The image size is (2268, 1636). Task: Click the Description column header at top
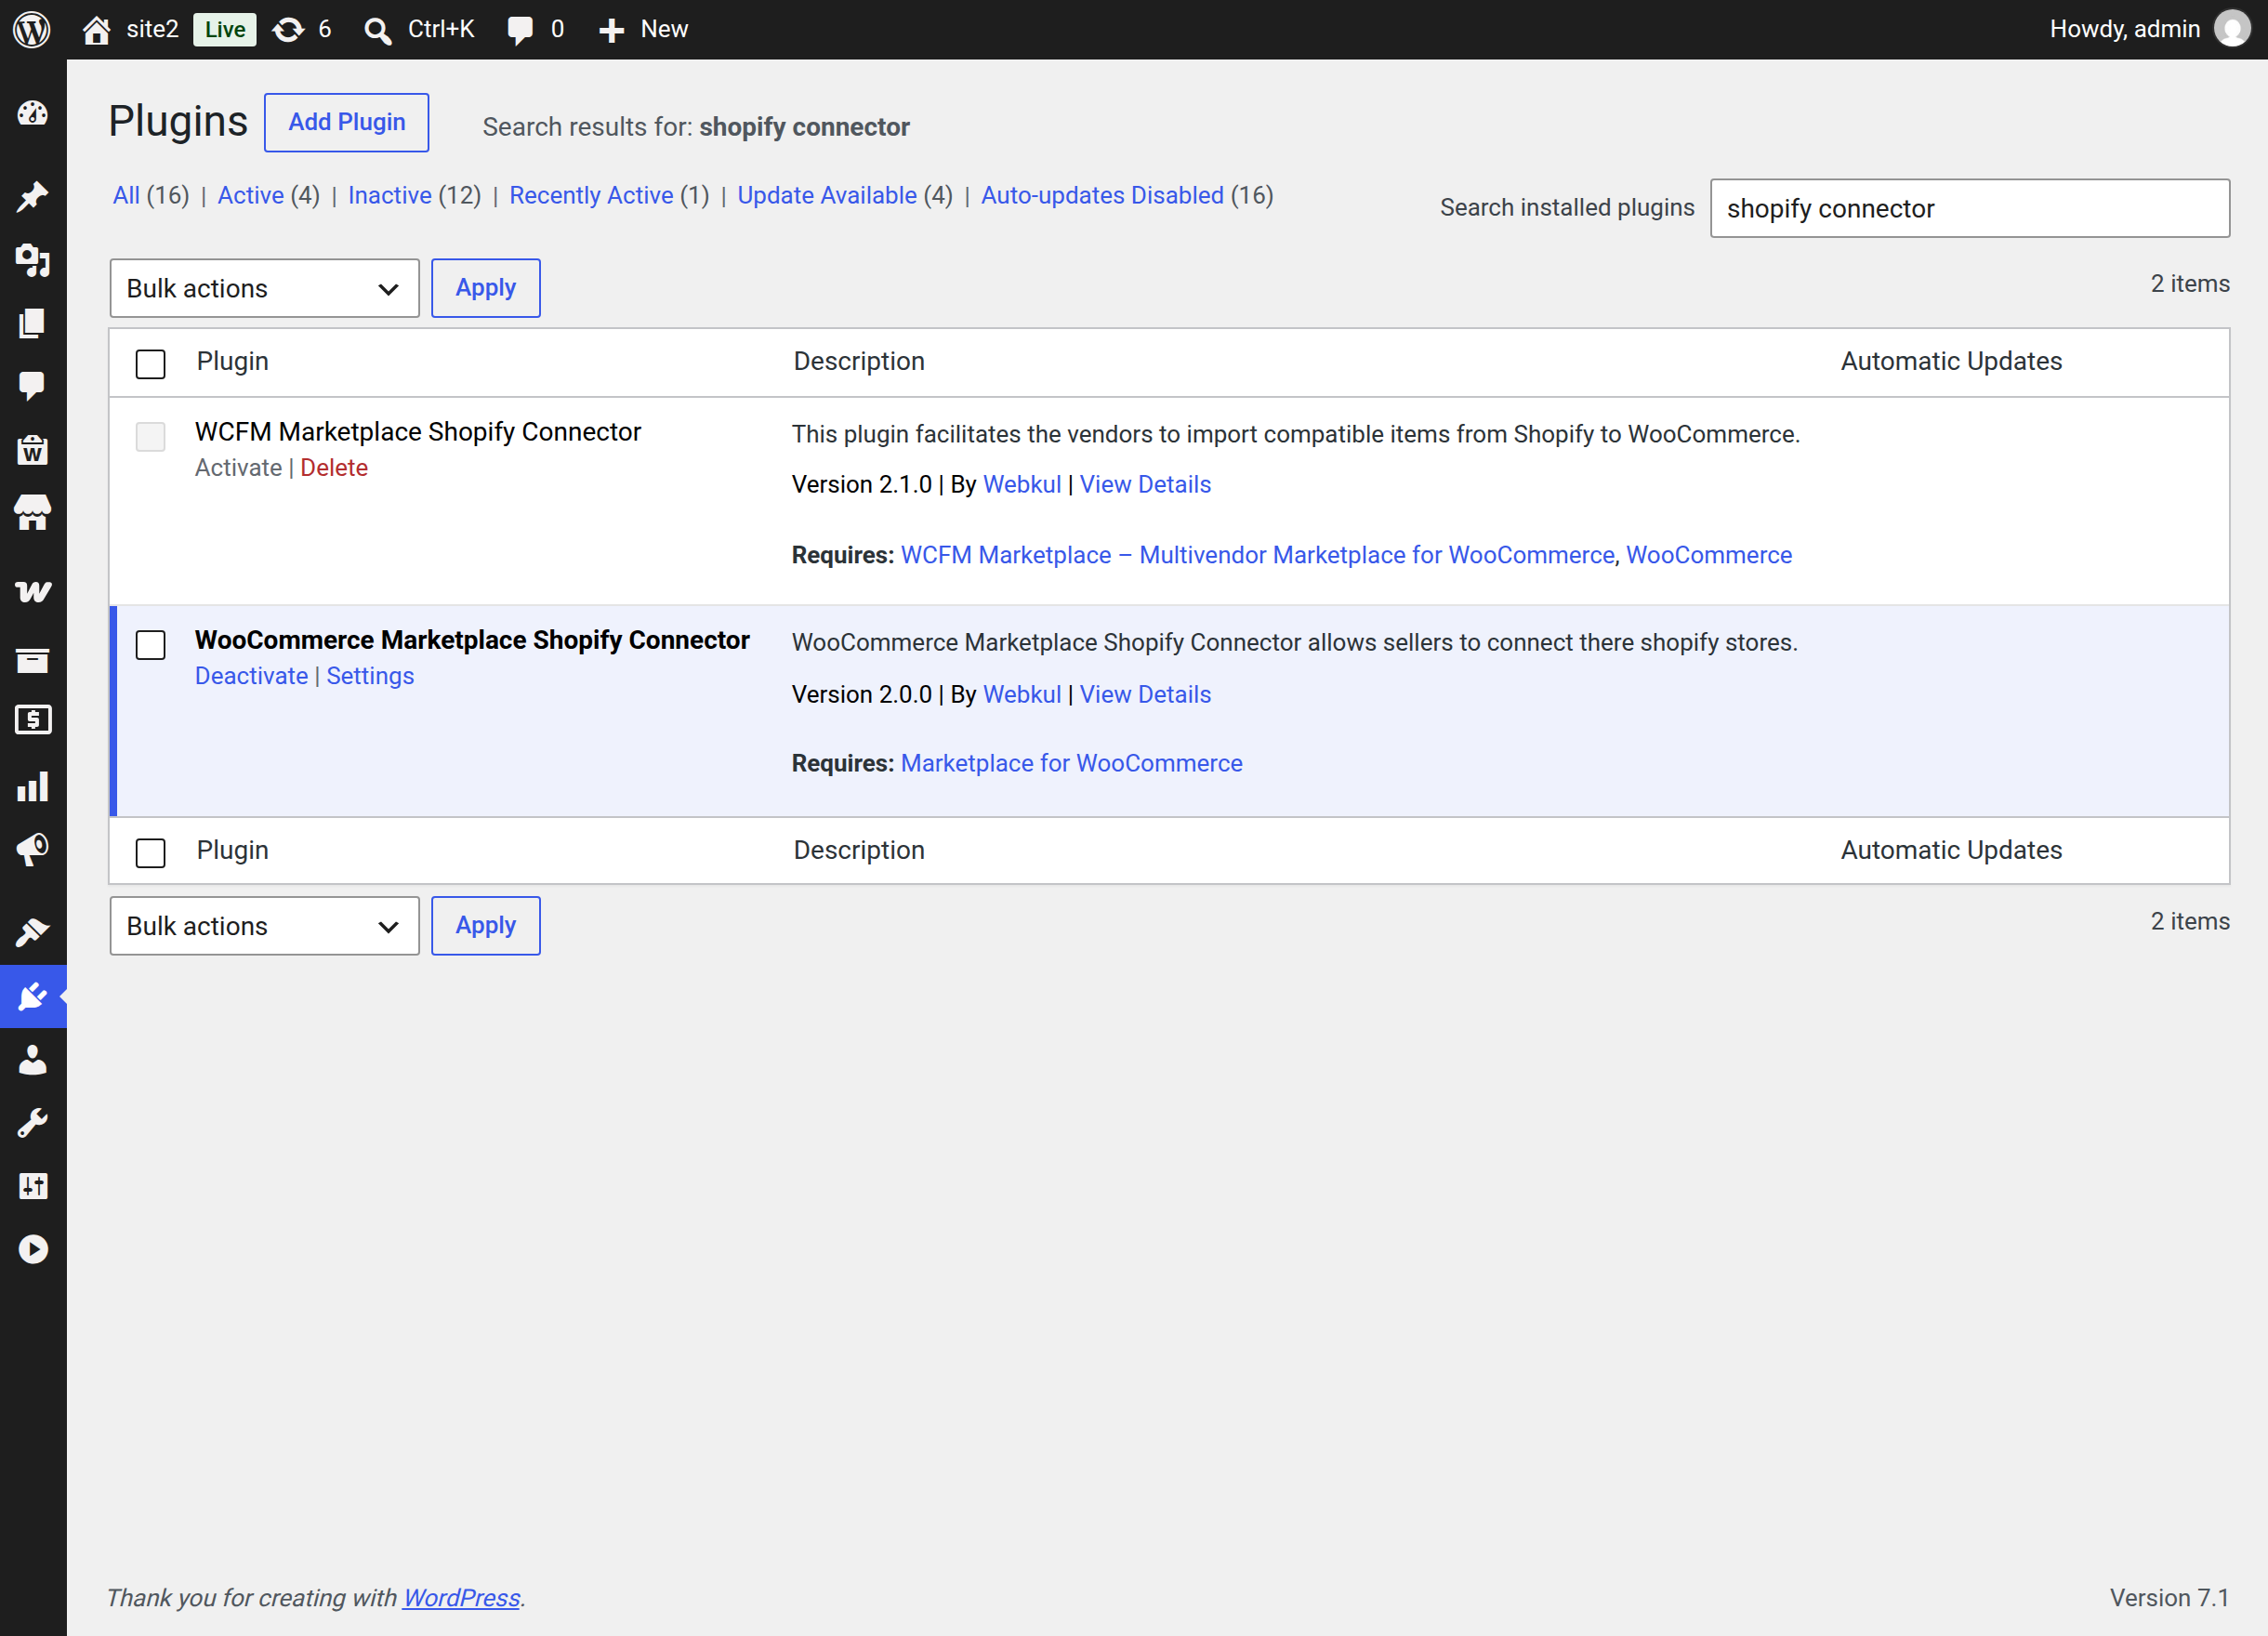point(858,361)
